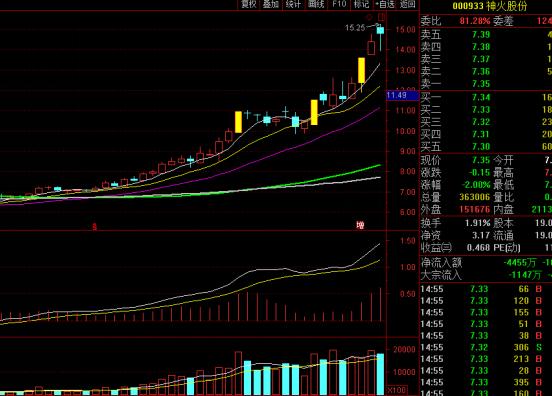Image resolution: width=552 pixels, height=396 pixels.
Task: Click the X100 volume unit label
Action: [396, 390]
